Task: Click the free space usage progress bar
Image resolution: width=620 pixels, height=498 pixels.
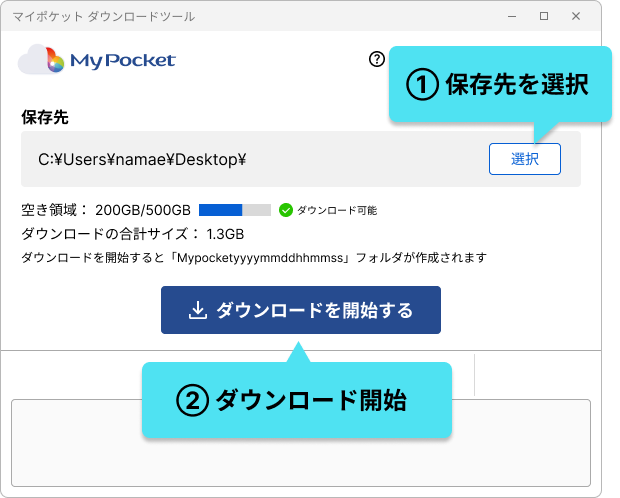Action: 234,210
